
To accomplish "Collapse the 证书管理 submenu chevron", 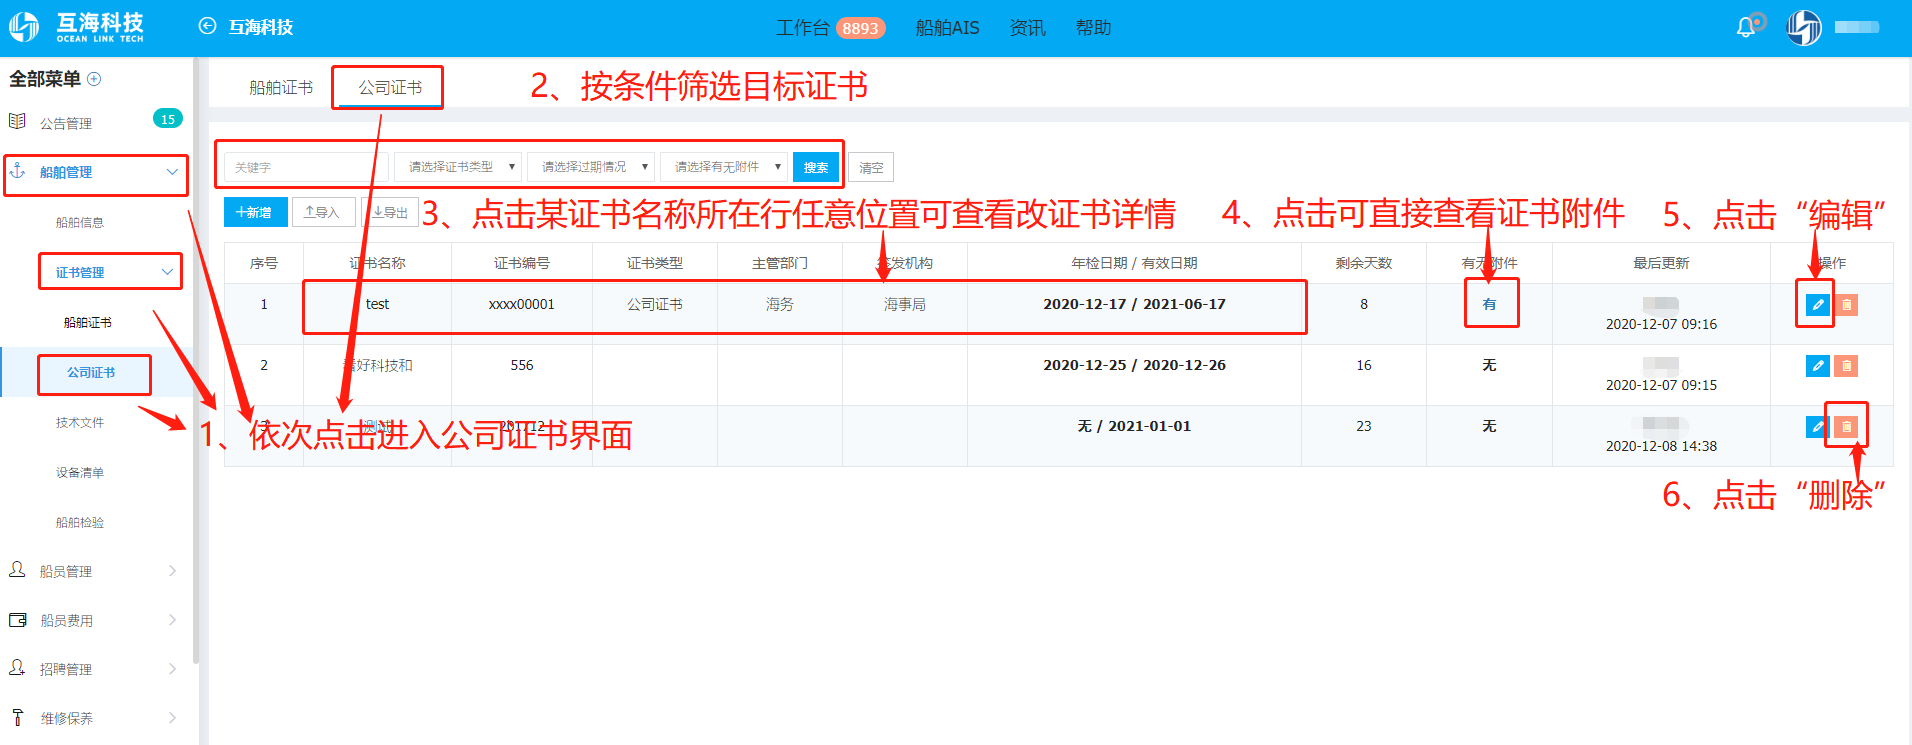I will [167, 272].
